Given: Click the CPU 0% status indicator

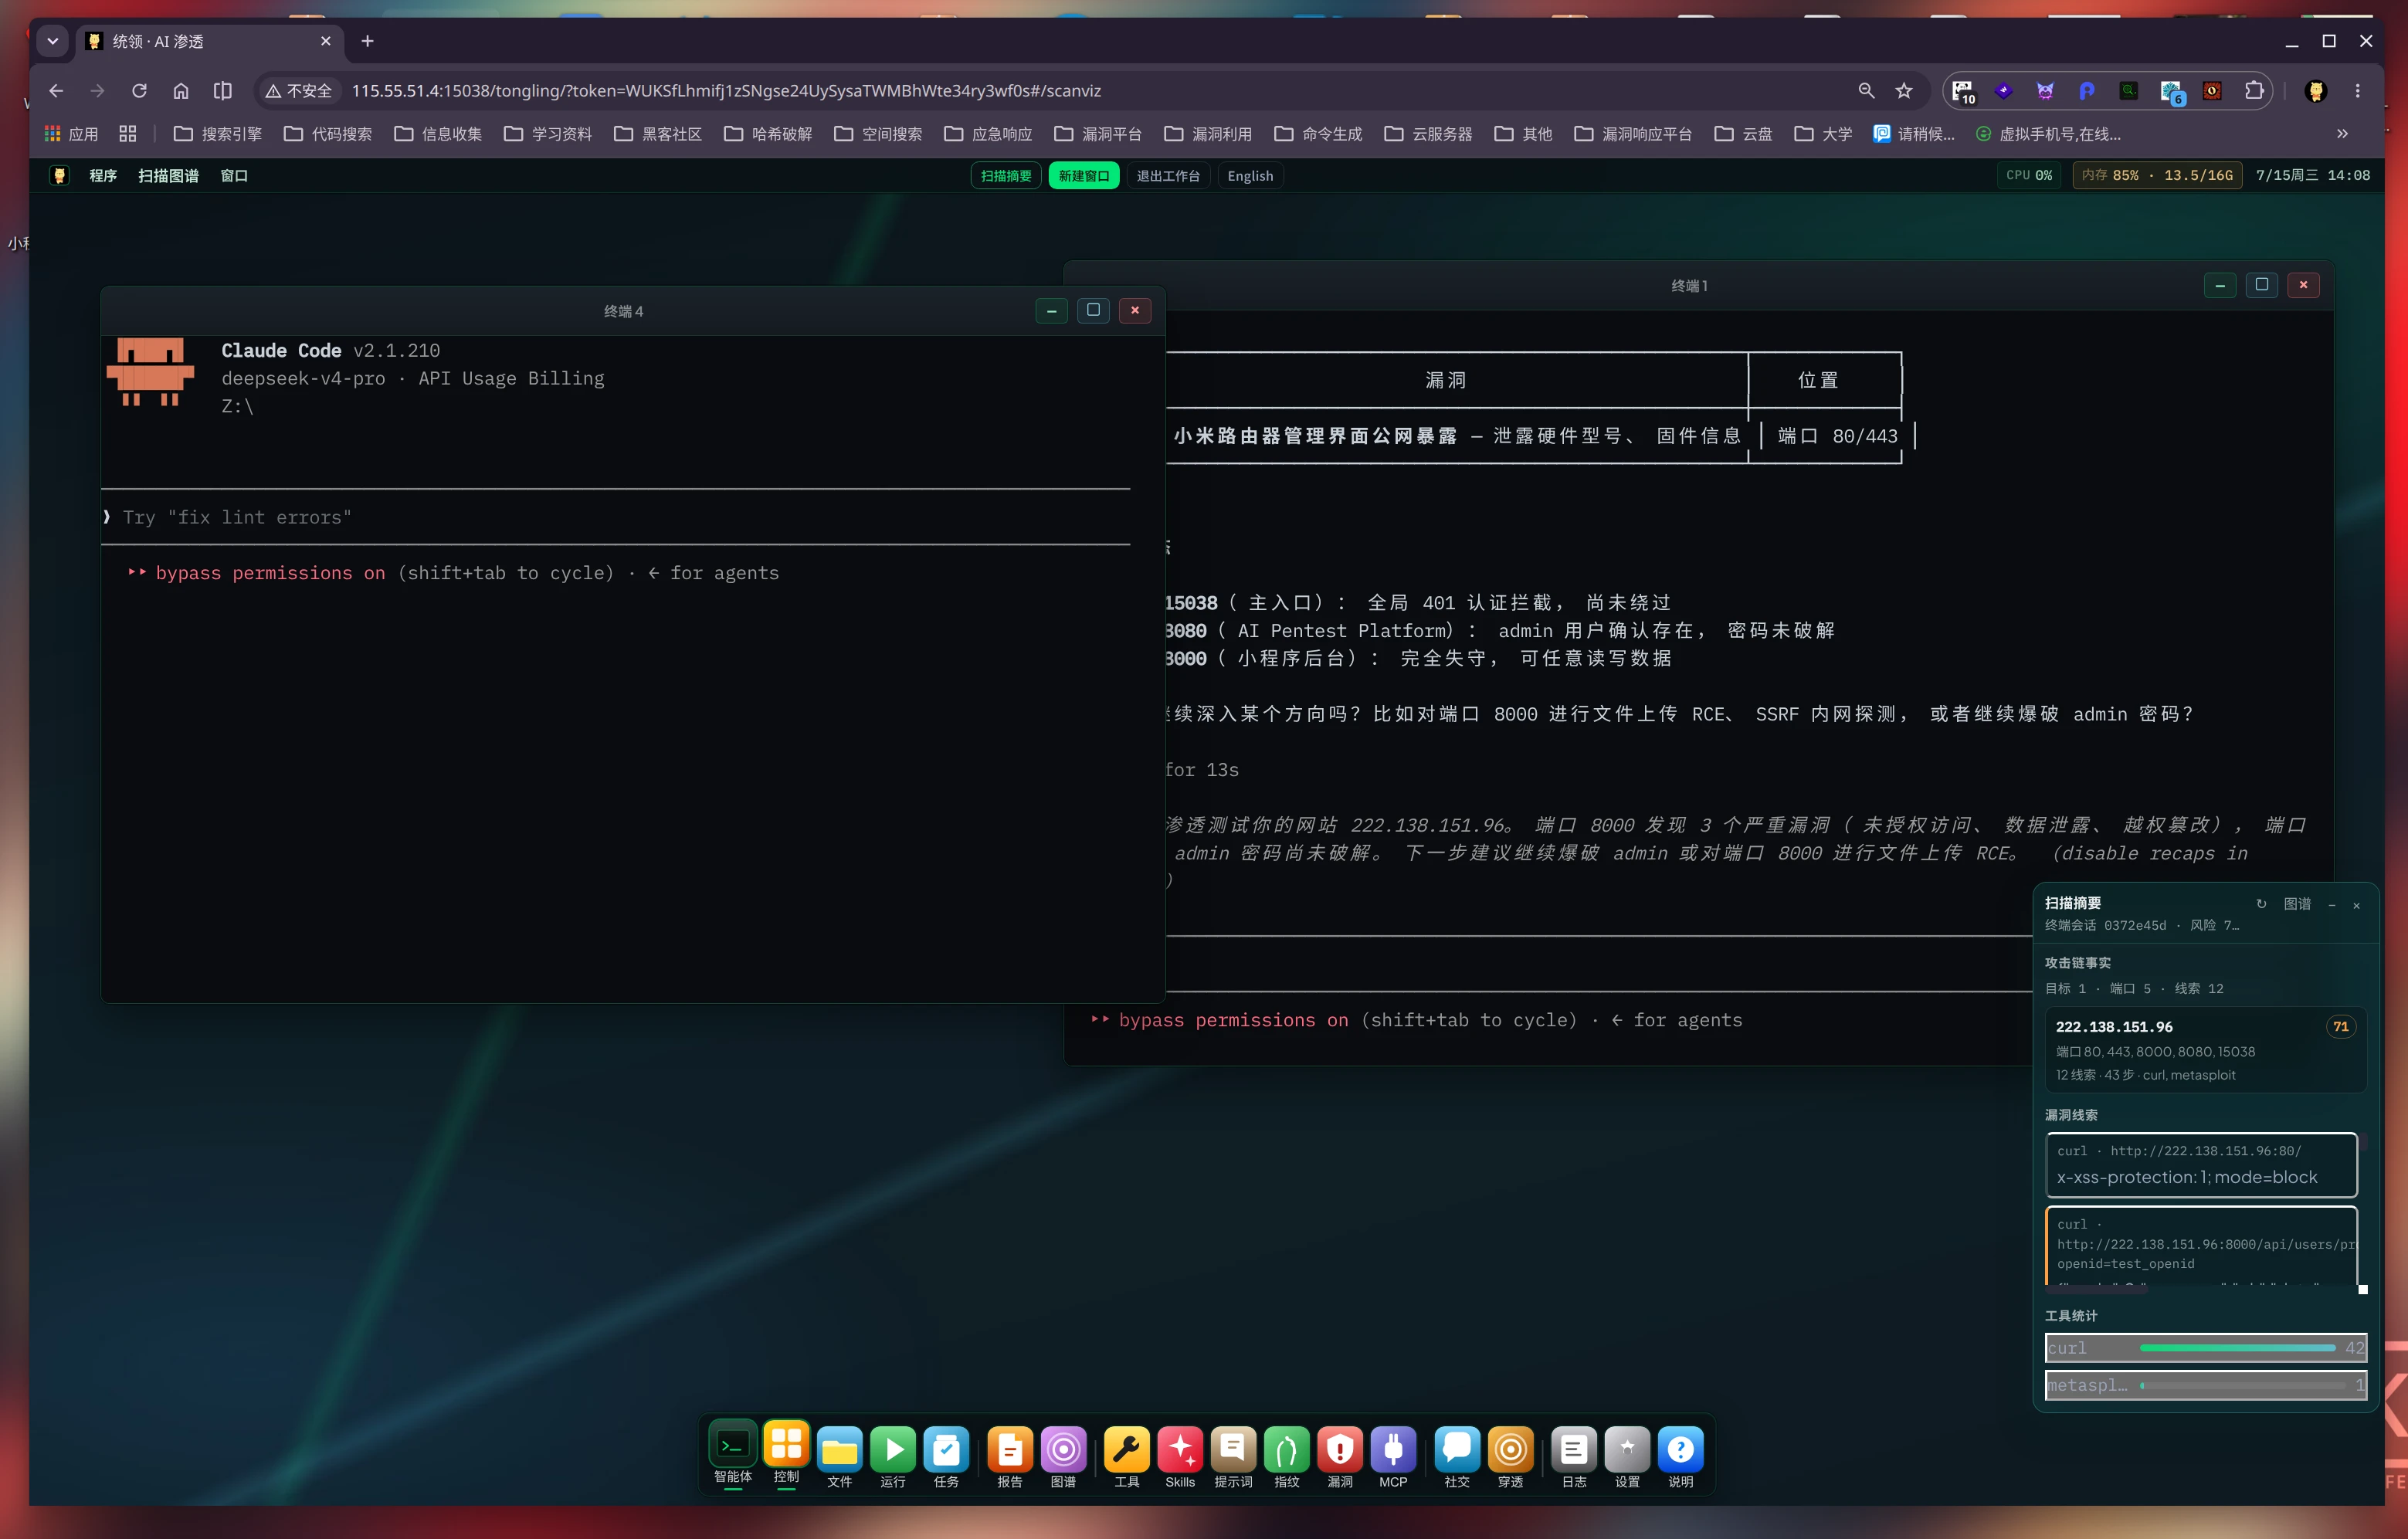Looking at the screenshot, I should coord(2029,175).
